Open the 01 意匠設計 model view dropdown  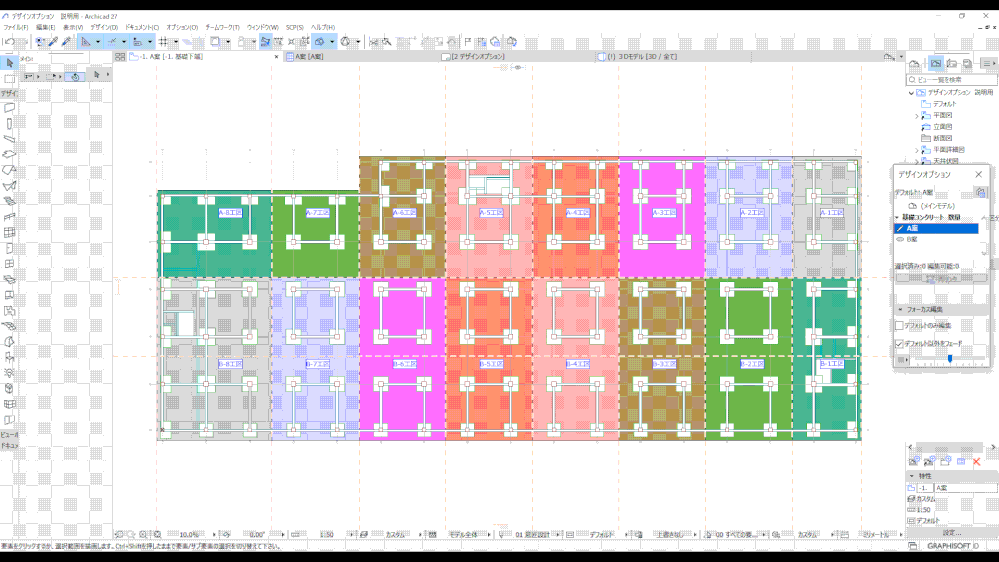pos(558,535)
